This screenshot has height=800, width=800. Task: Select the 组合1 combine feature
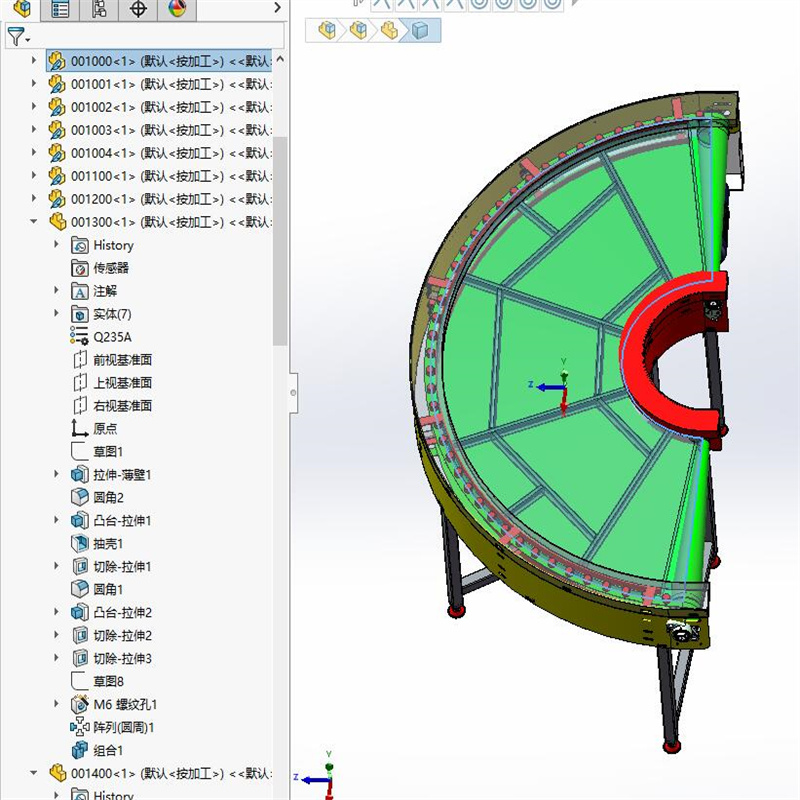tap(82, 749)
